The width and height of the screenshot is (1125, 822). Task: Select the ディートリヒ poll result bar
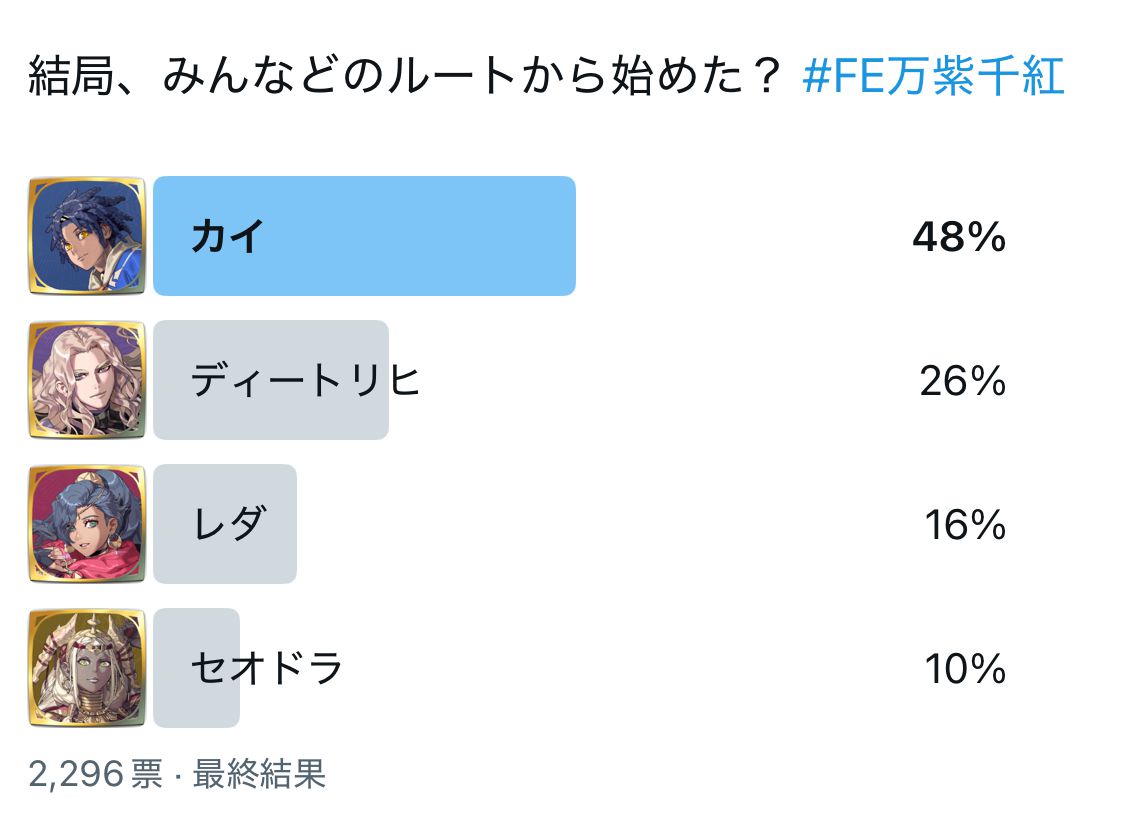271,380
